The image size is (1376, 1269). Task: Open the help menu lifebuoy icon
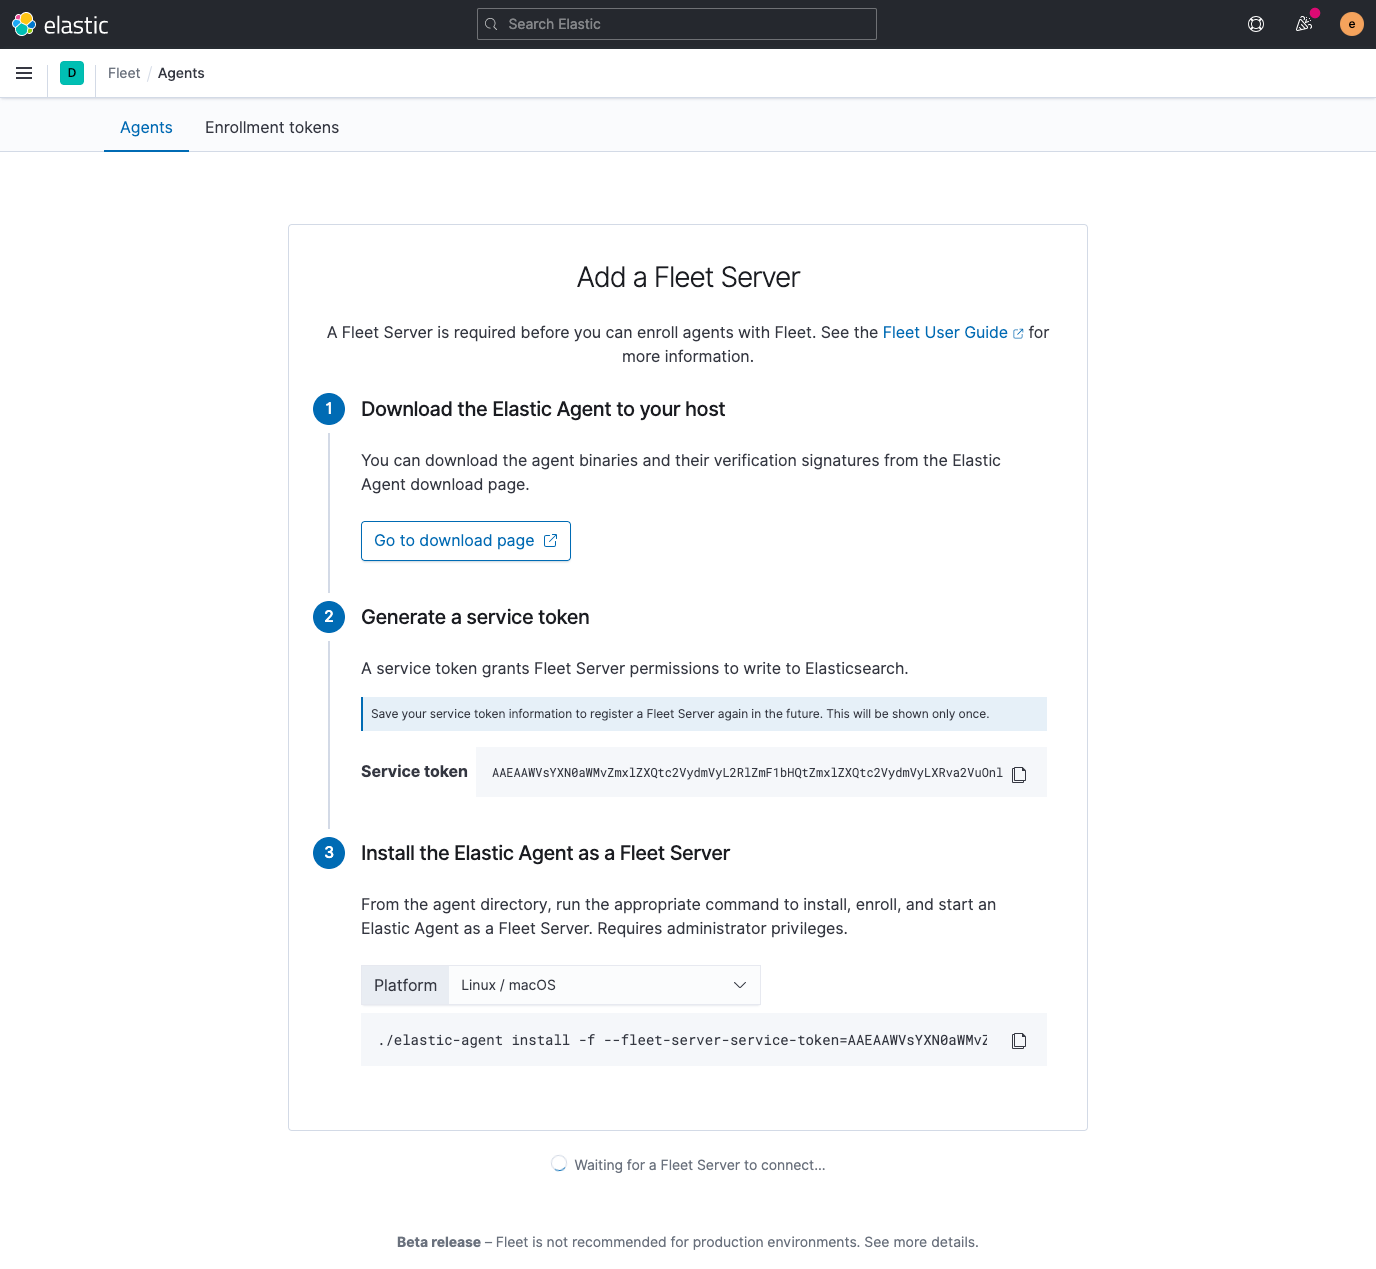[1256, 24]
